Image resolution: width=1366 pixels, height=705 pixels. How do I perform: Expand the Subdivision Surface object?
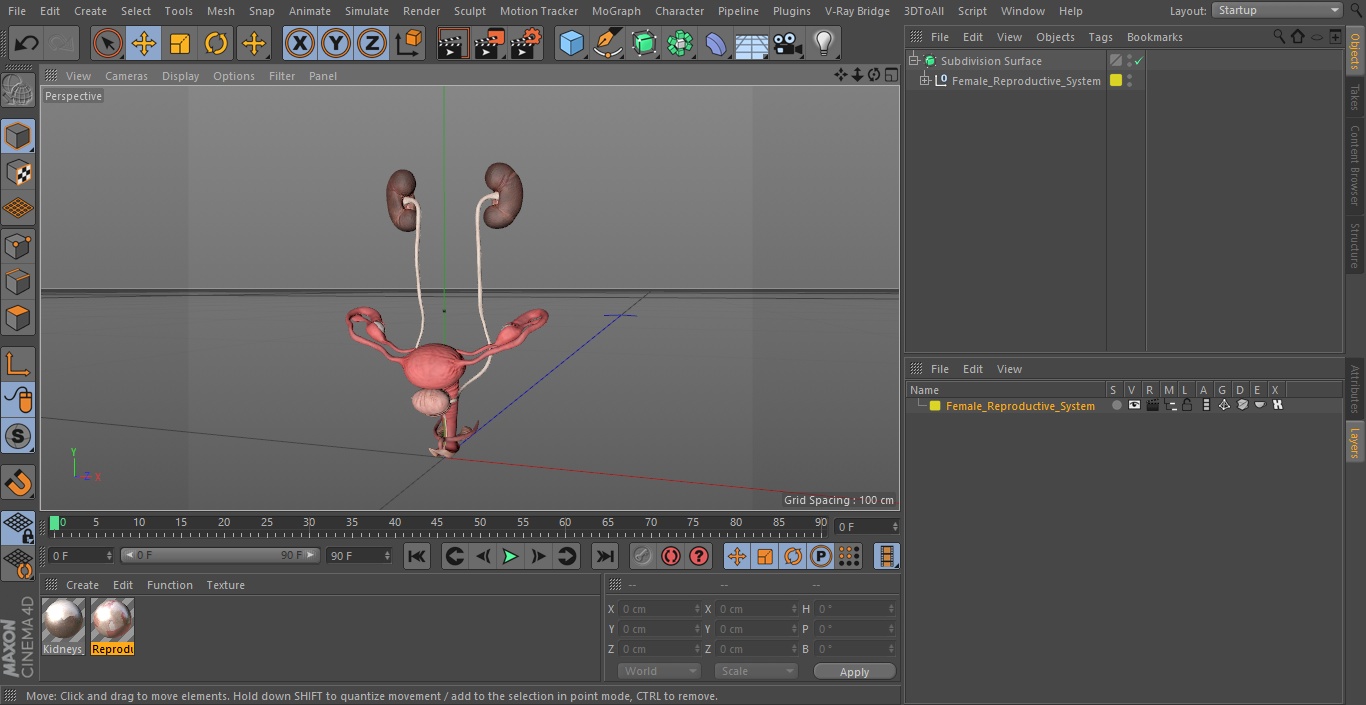point(913,61)
